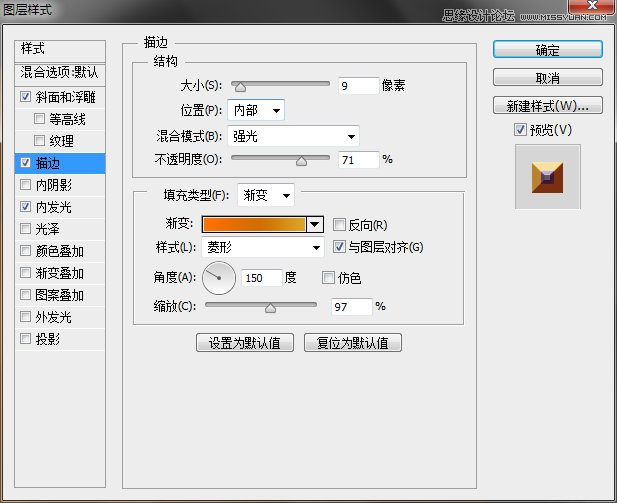Viewport: 617px width, 503px height.
Task: Click the orange gradient swatch
Action: tap(254, 224)
